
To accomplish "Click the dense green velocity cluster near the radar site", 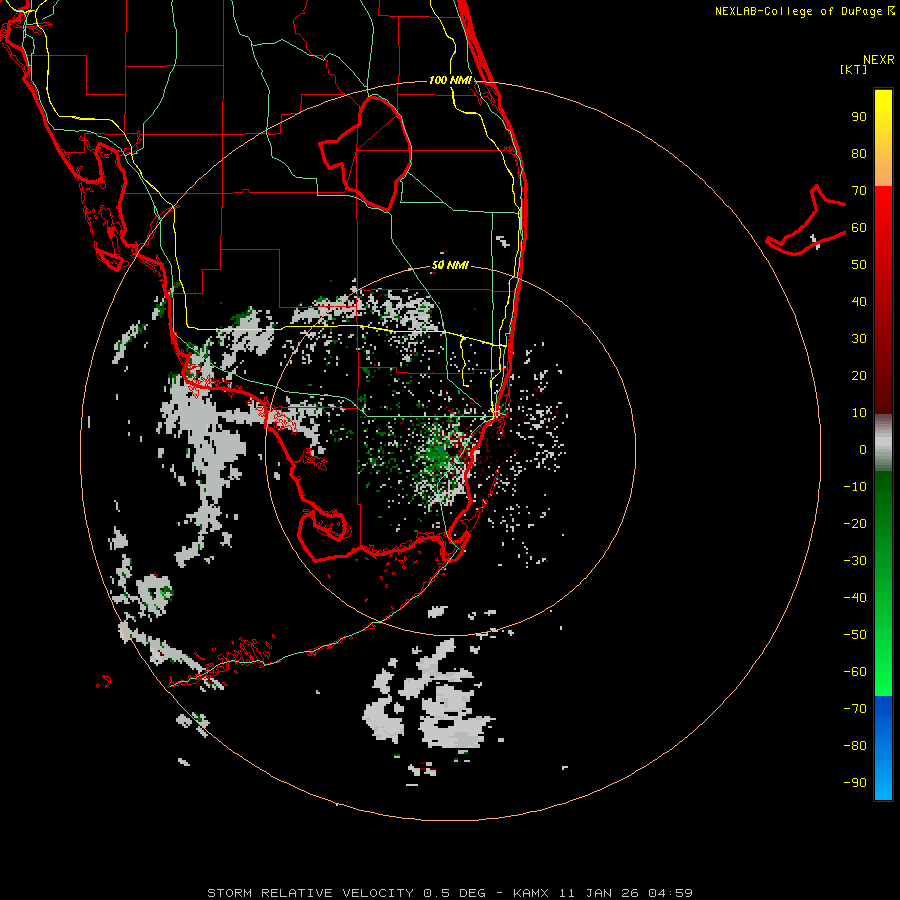I will point(438,456).
